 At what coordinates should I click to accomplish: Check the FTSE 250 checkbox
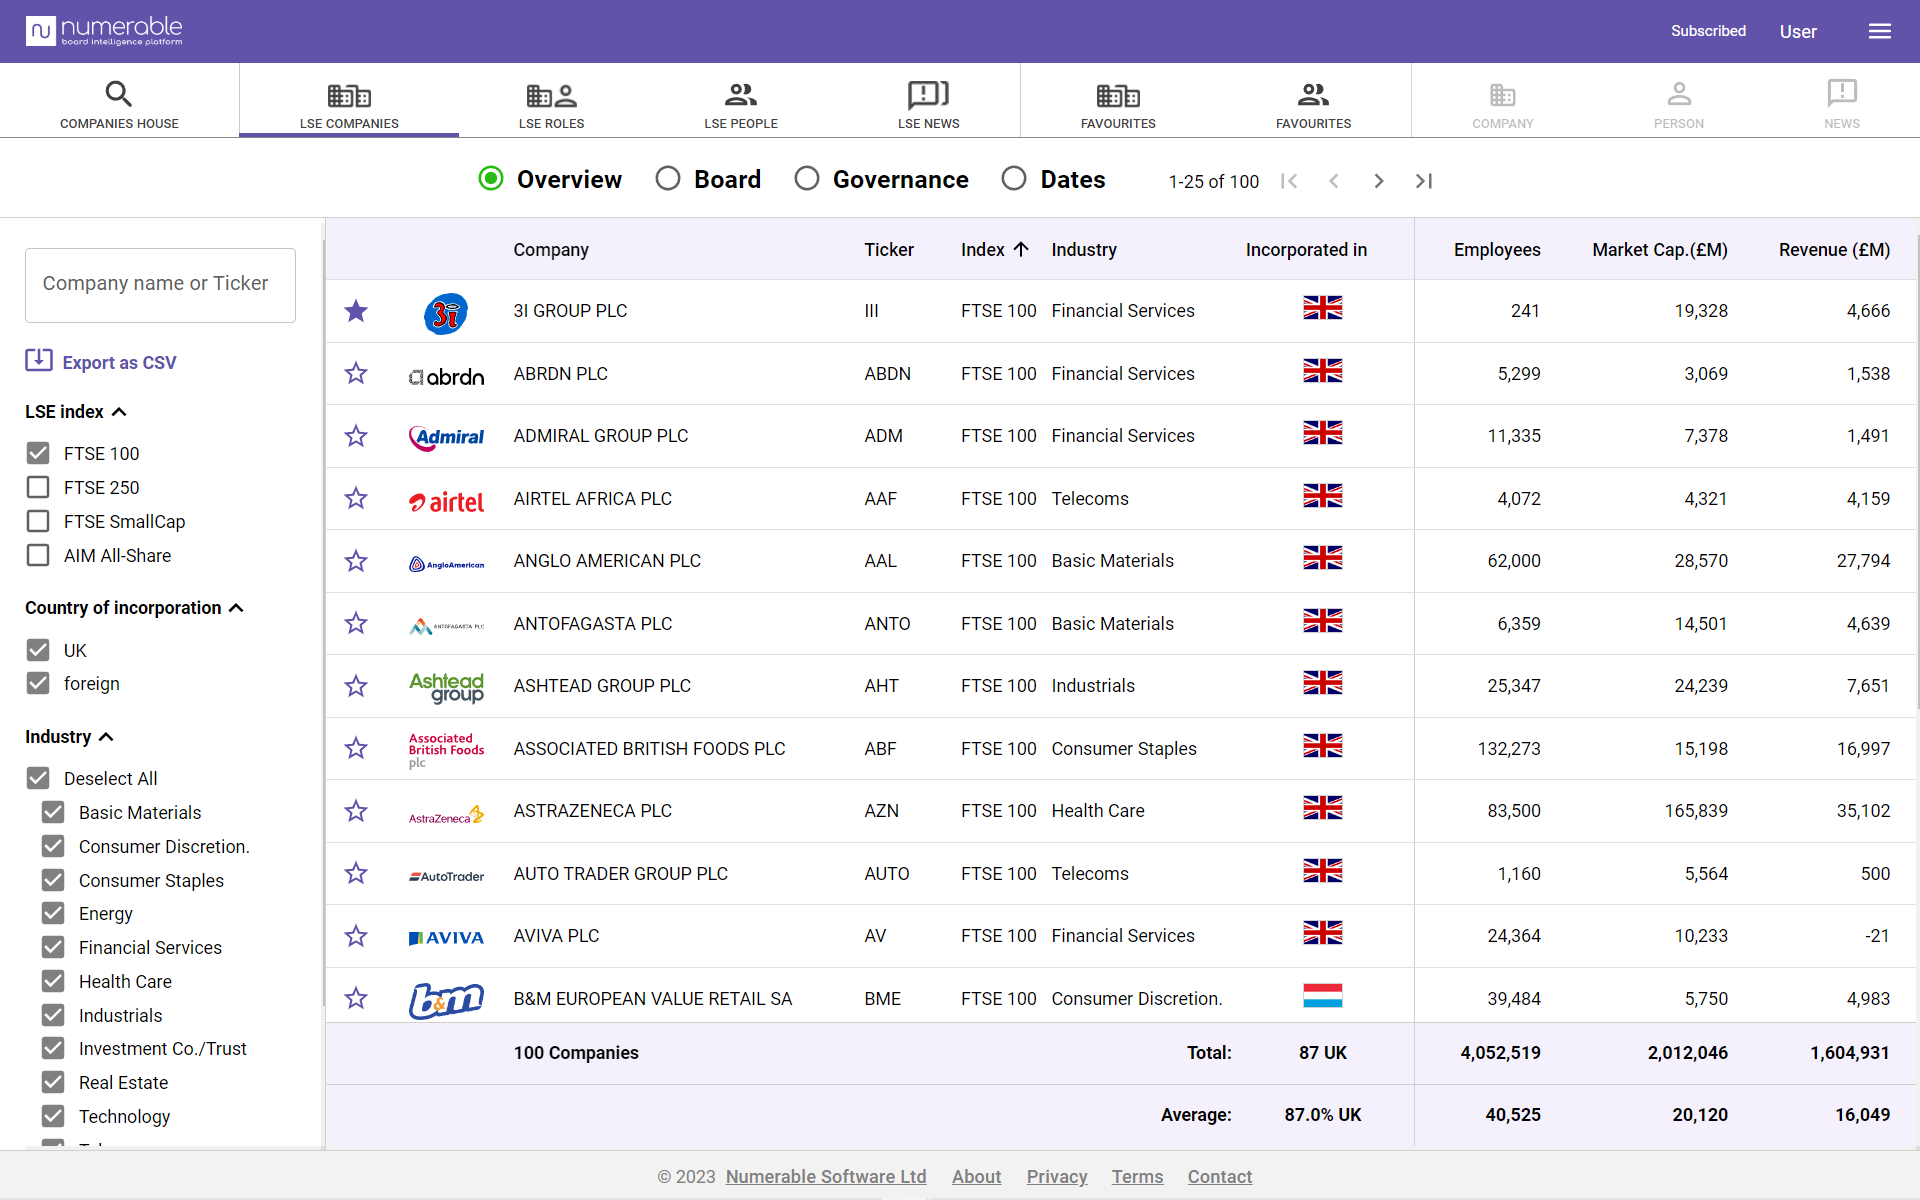coord(38,488)
